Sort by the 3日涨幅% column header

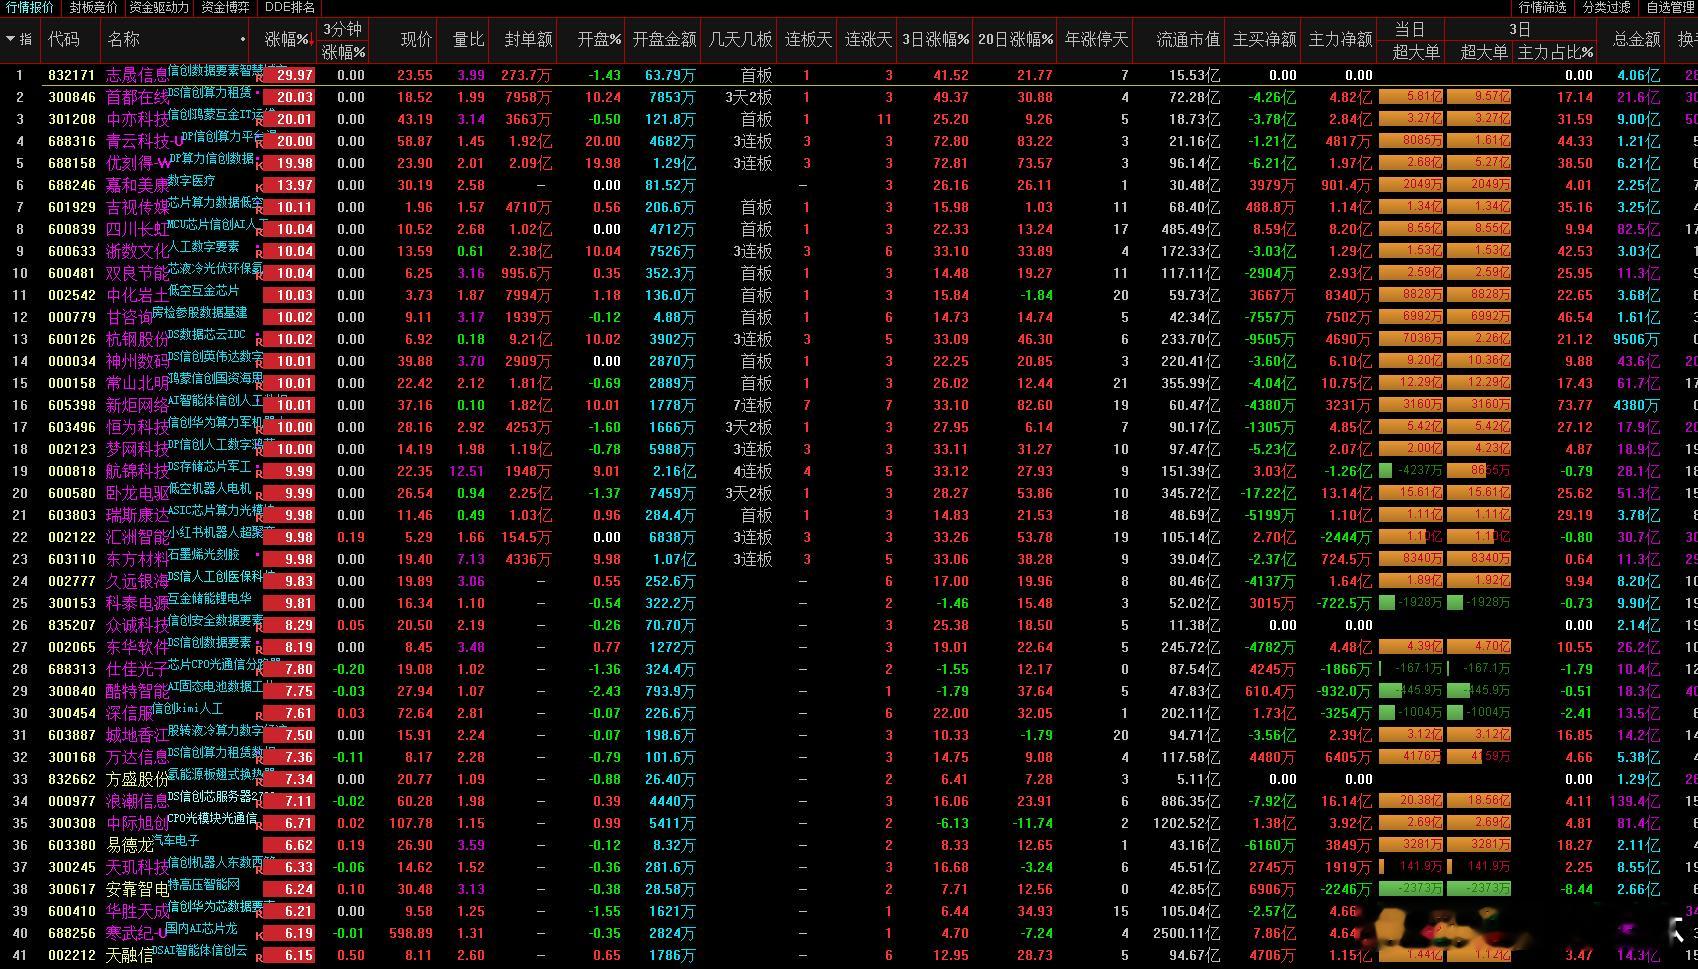935,39
